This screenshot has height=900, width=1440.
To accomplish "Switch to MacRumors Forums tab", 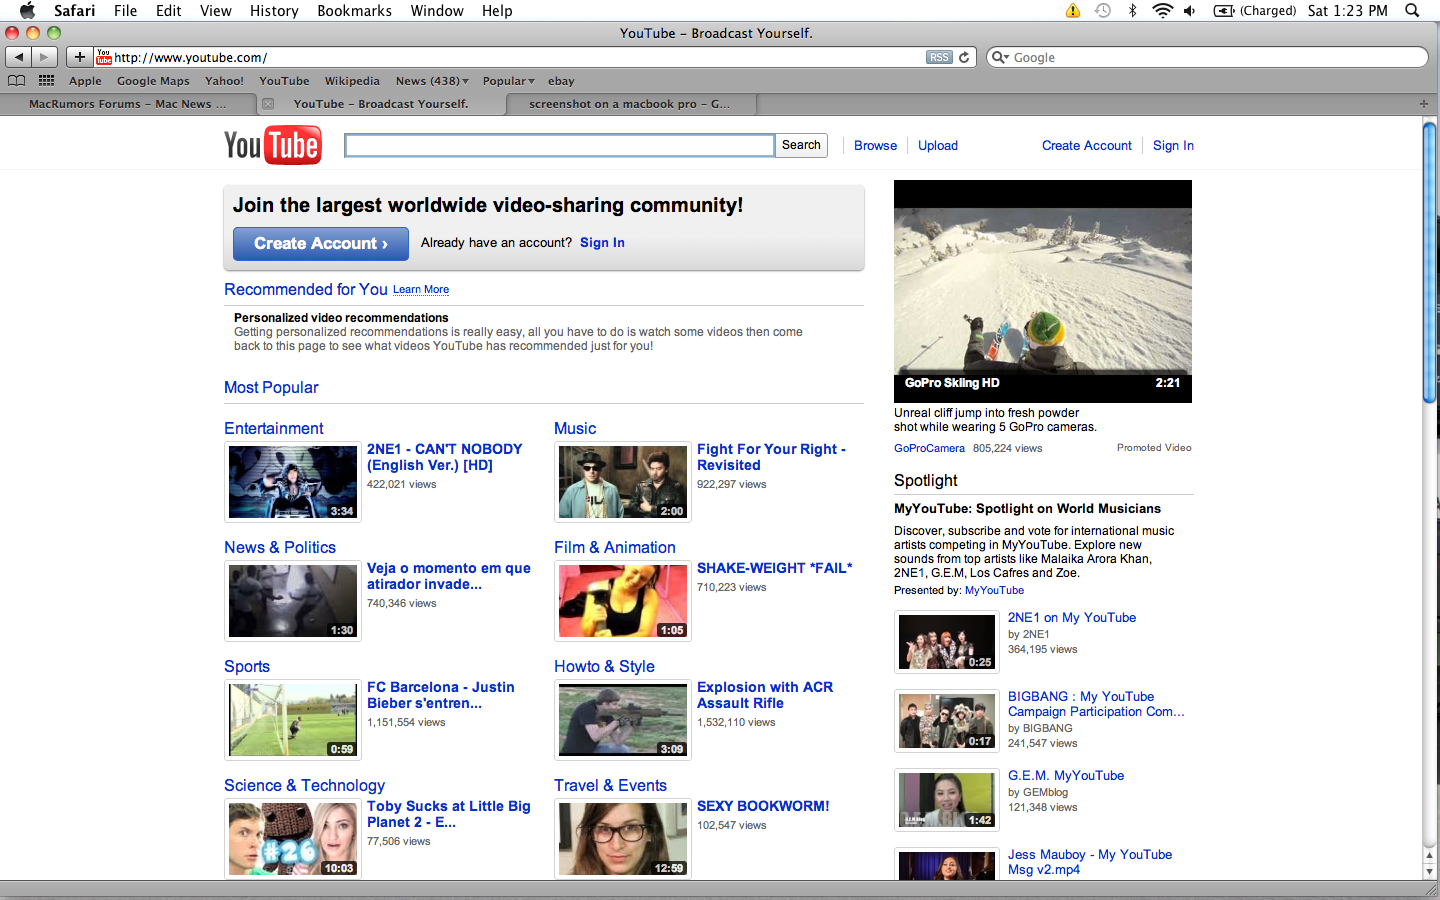I will tap(127, 104).
